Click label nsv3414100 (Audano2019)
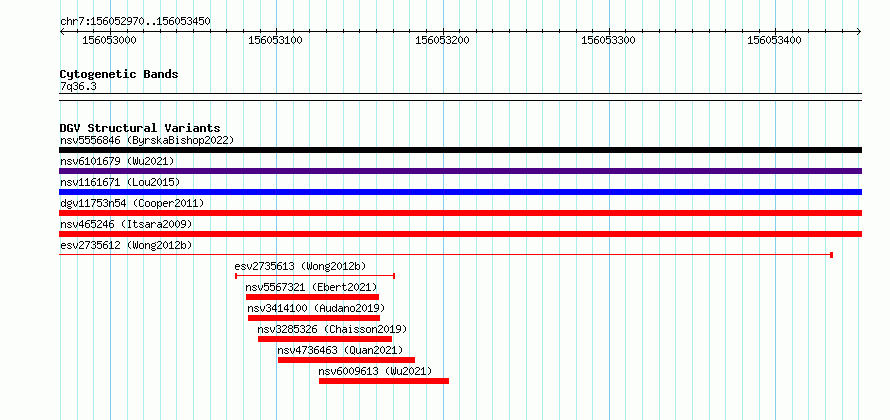Screen dimensions: 890x420 (x=316, y=308)
